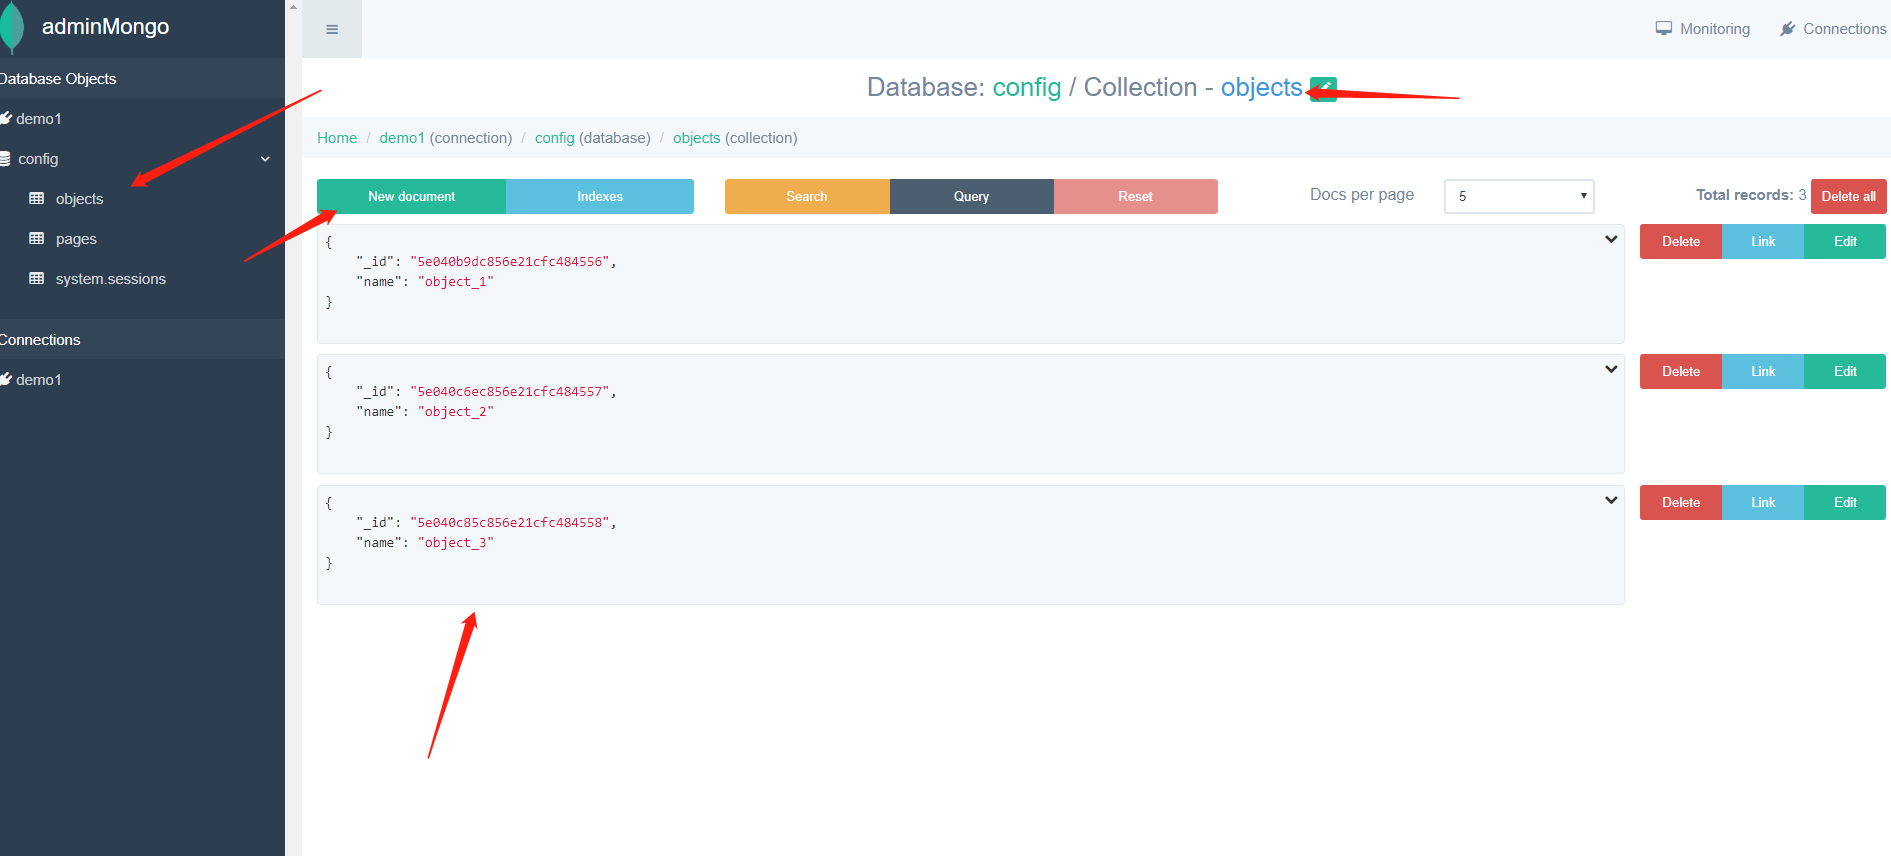The image size is (1891, 856).
Task: Click the adminMongo leaf logo
Action: 12,26
